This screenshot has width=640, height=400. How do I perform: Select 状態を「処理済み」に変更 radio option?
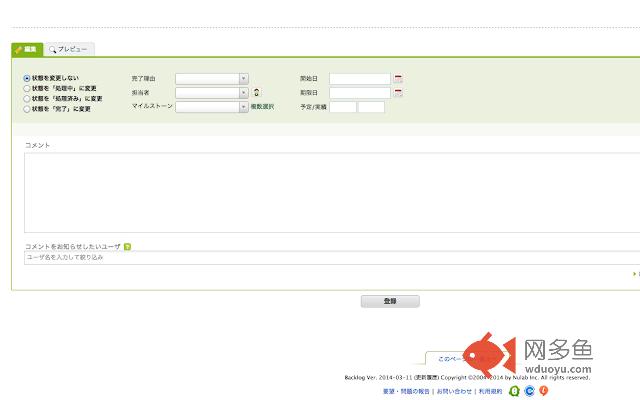coord(27,98)
